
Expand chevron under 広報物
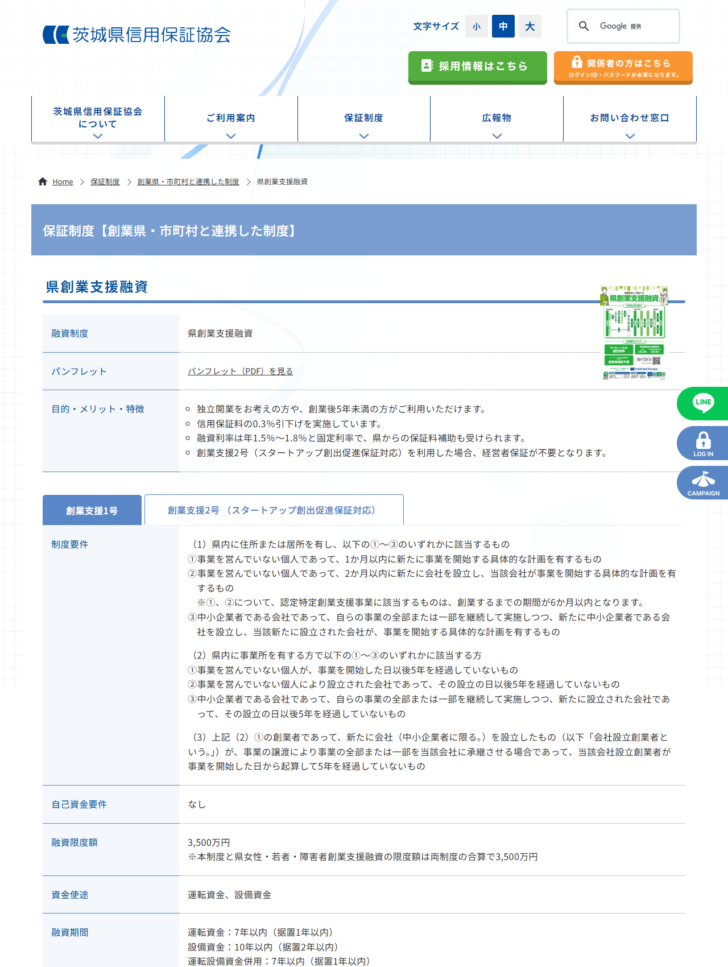tap(497, 136)
